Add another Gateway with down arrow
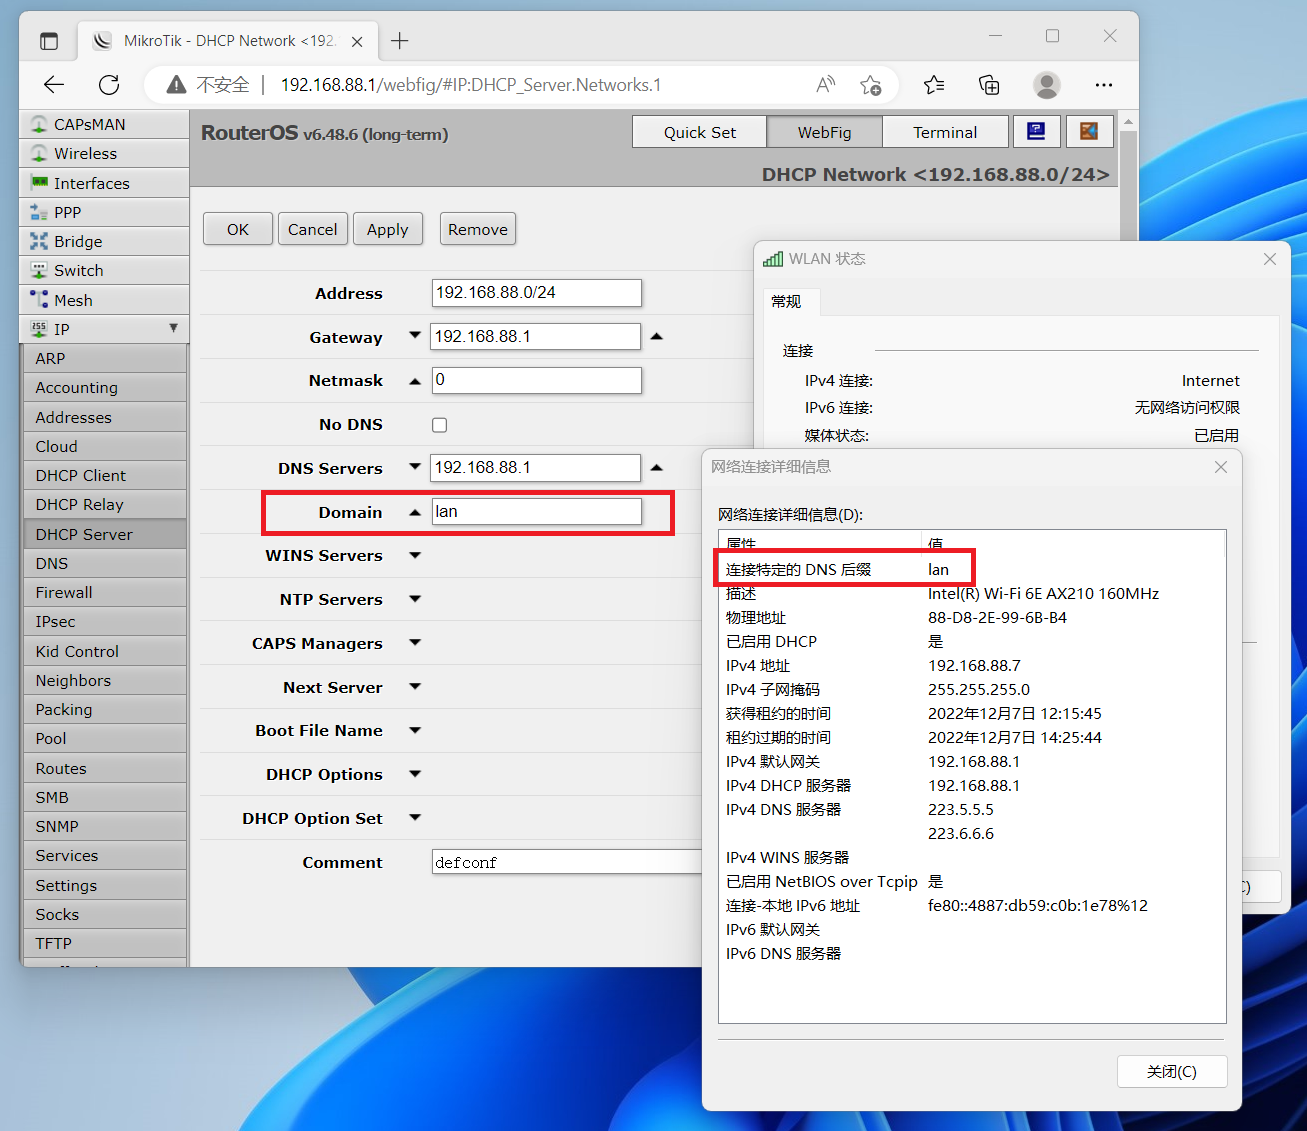Screen dimensions: 1307x1131 [415, 336]
